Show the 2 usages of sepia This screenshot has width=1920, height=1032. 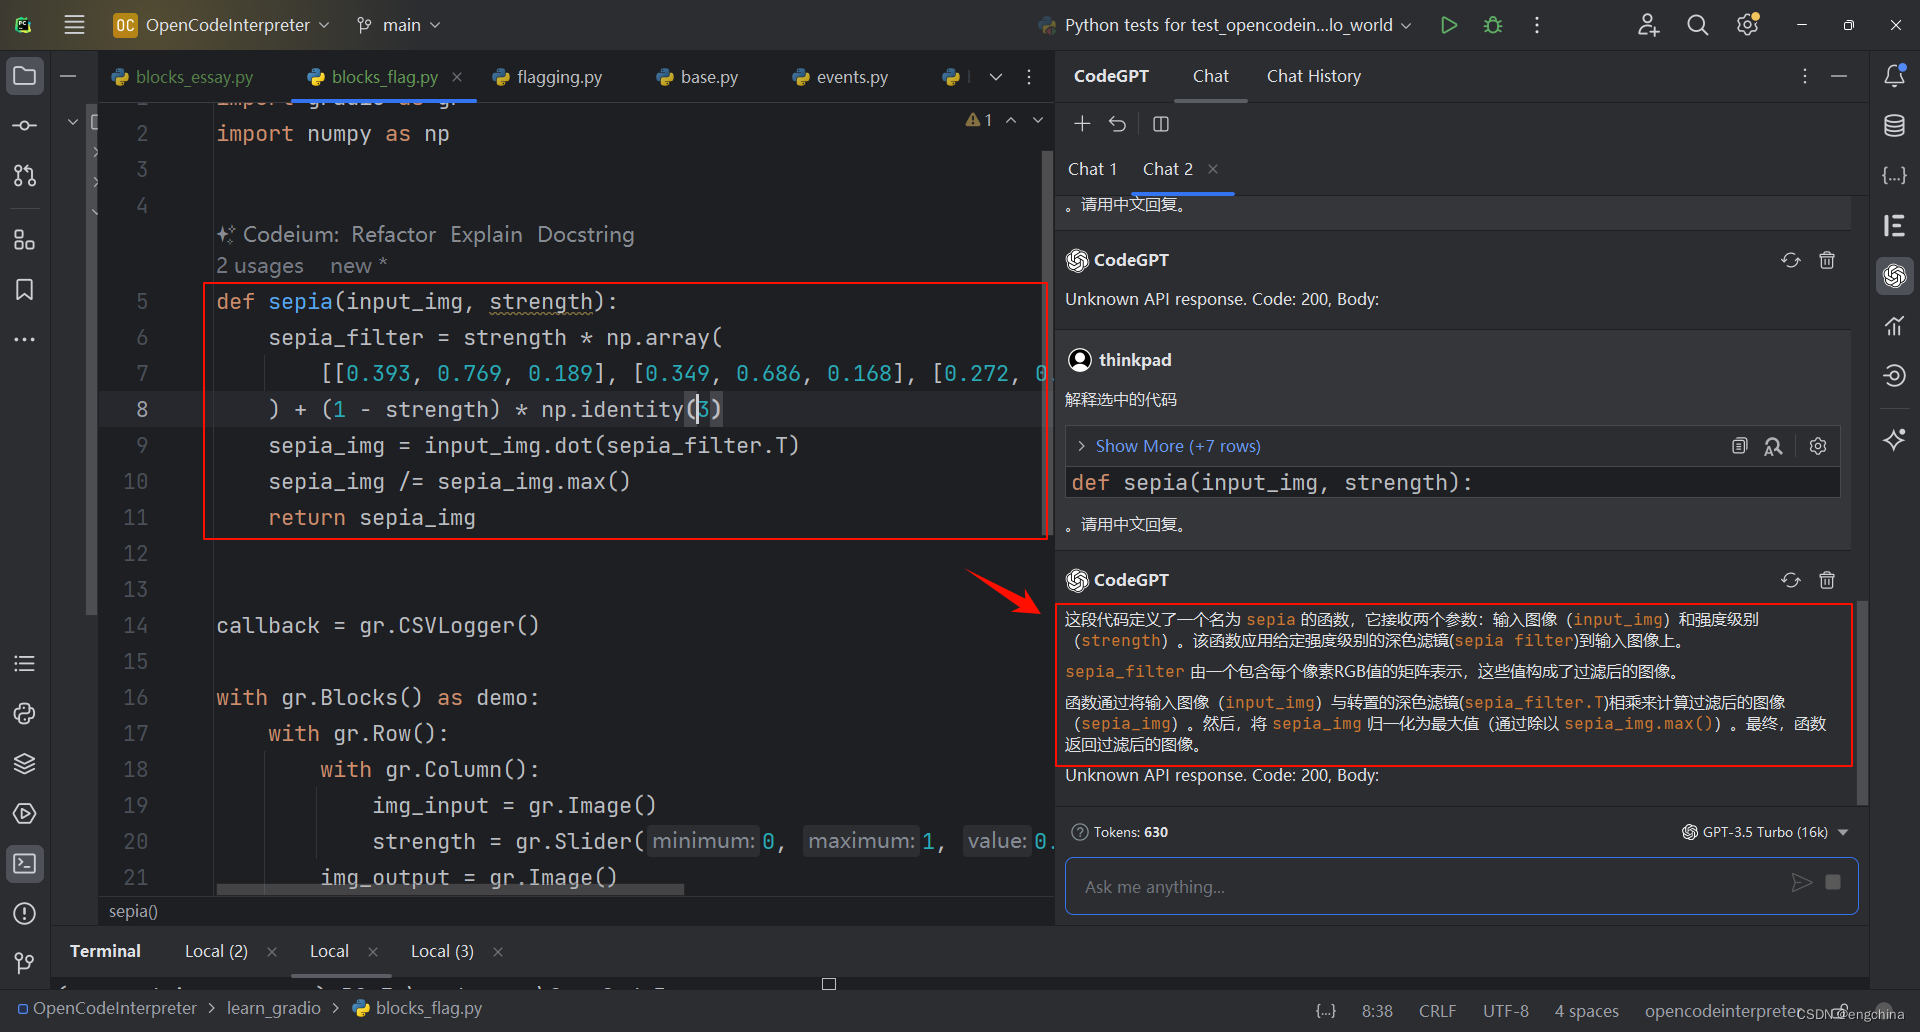click(x=260, y=266)
